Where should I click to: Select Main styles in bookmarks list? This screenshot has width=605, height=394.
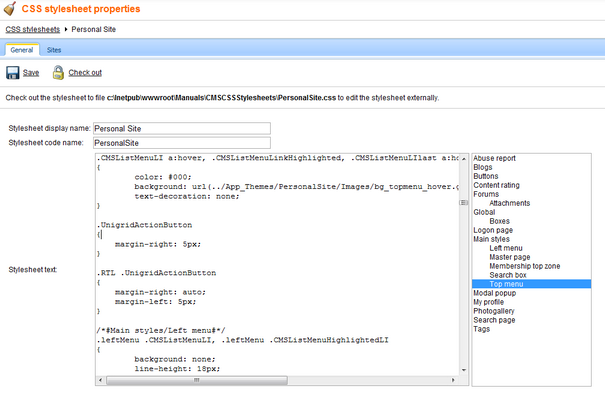click(x=492, y=239)
